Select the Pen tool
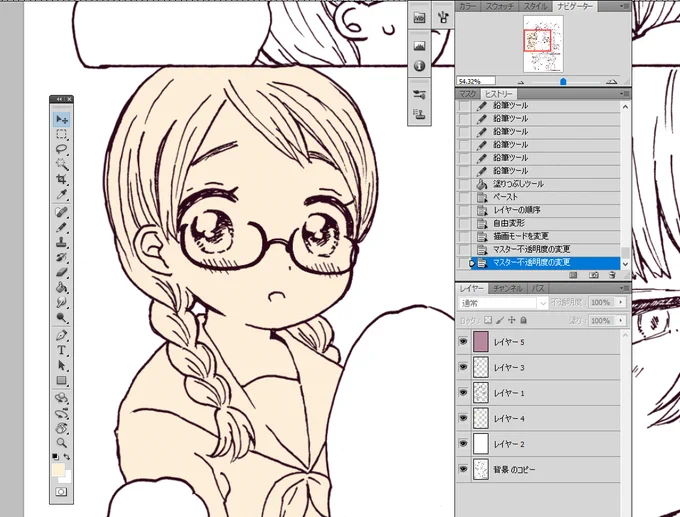The height and width of the screenshot is (517, 680). pos(62,335)
